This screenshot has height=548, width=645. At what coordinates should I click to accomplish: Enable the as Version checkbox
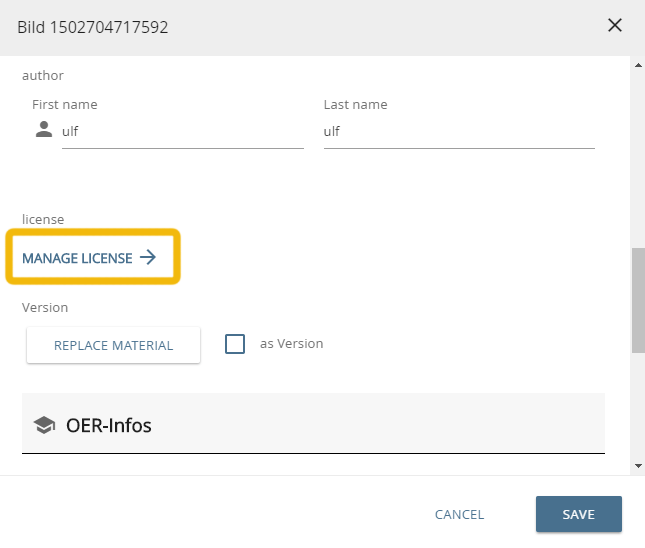[235, 344]
